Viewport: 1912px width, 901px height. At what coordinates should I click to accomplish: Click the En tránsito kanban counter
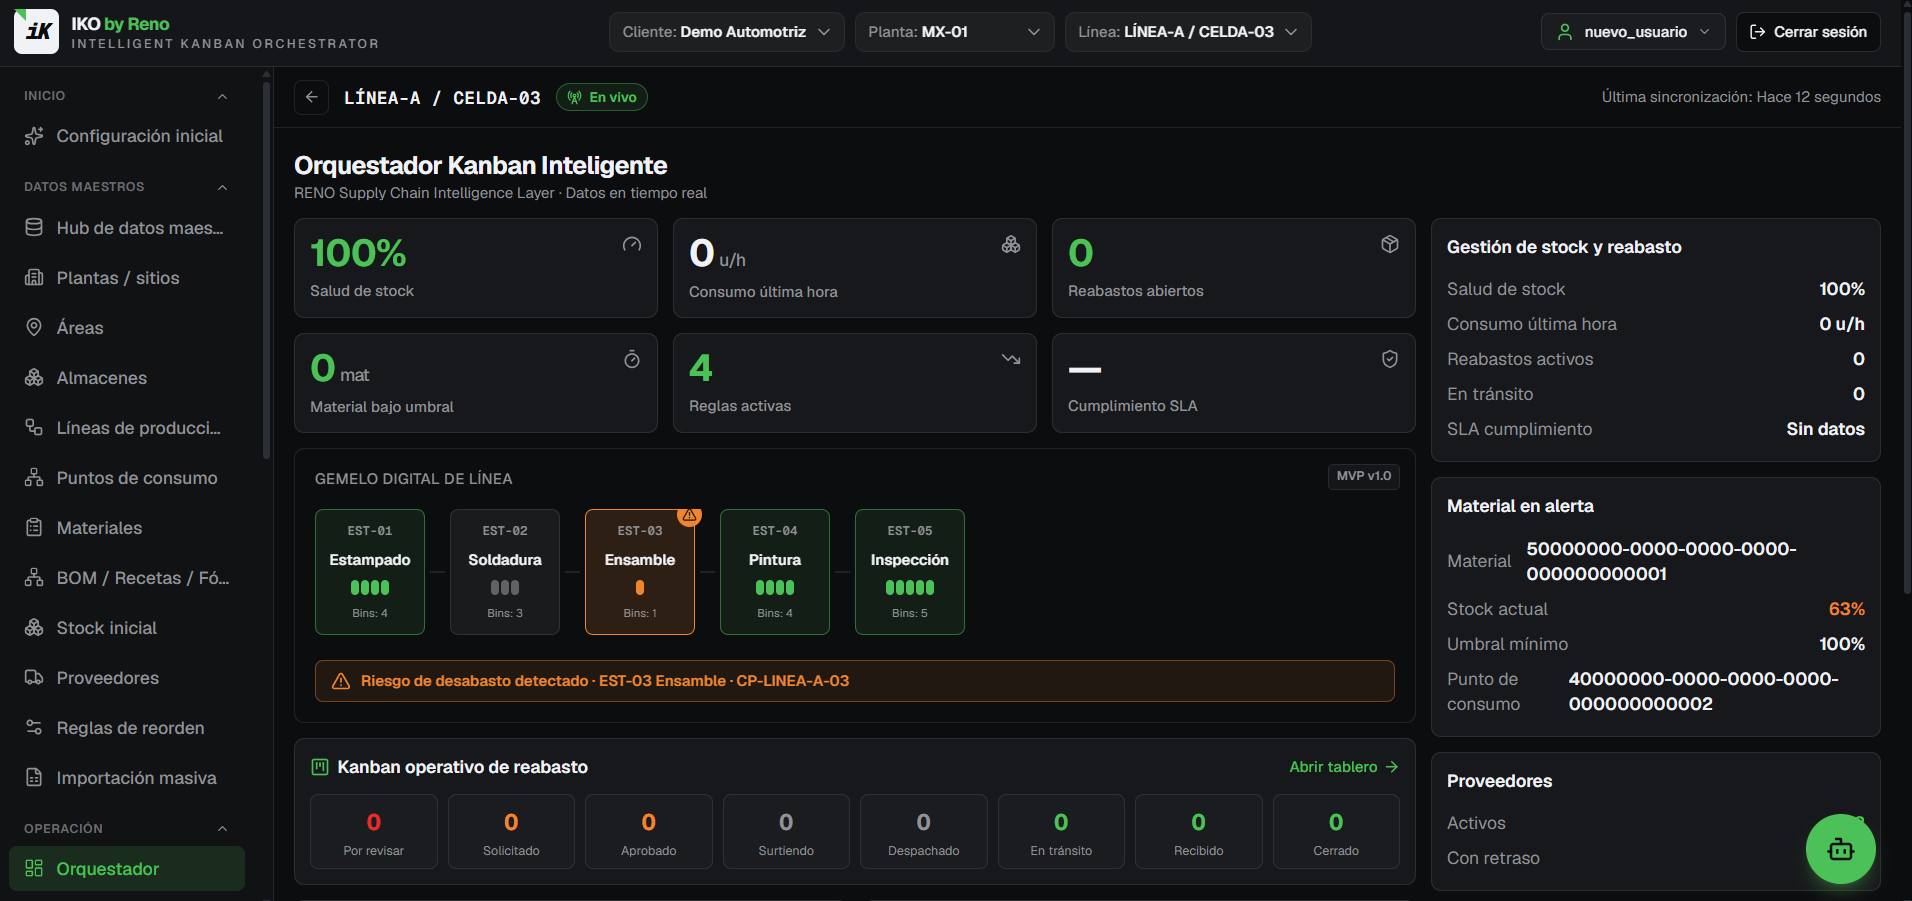tap(1061, 831)
